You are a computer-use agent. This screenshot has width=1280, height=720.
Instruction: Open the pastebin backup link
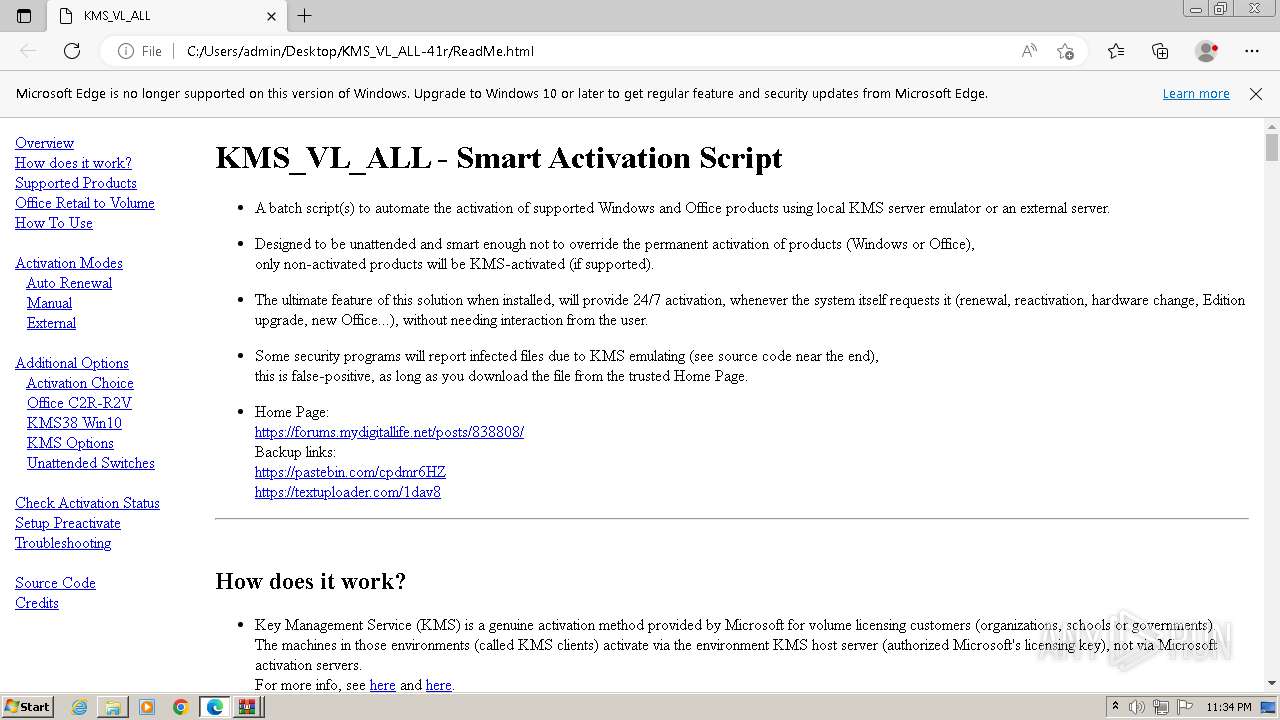coord(350,472)
